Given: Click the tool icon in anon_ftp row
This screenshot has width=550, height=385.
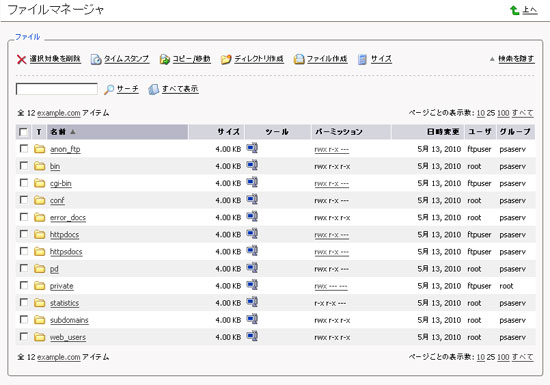Looking at the screenshot, I should (252, 148).
